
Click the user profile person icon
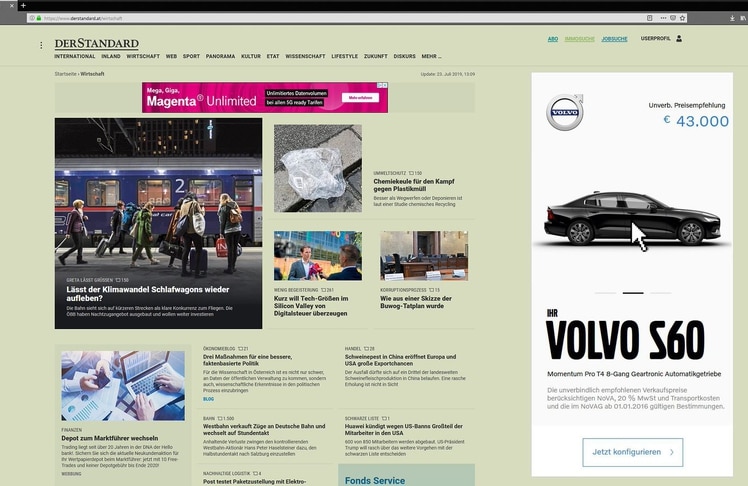coord(679,39)
